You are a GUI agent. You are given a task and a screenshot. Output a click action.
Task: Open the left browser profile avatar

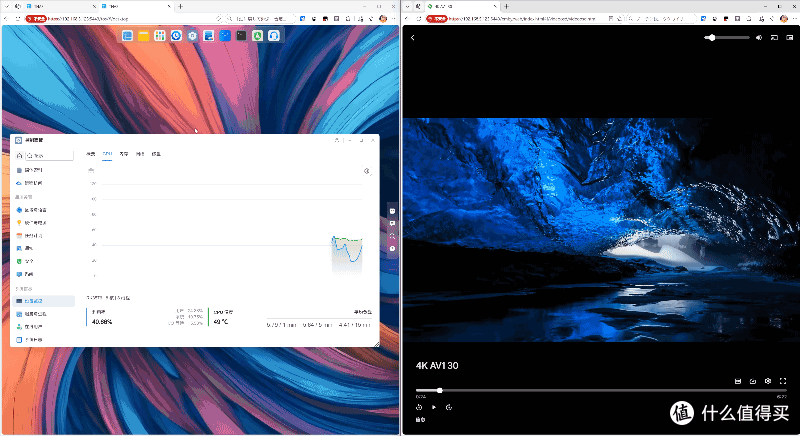point(383,18)
